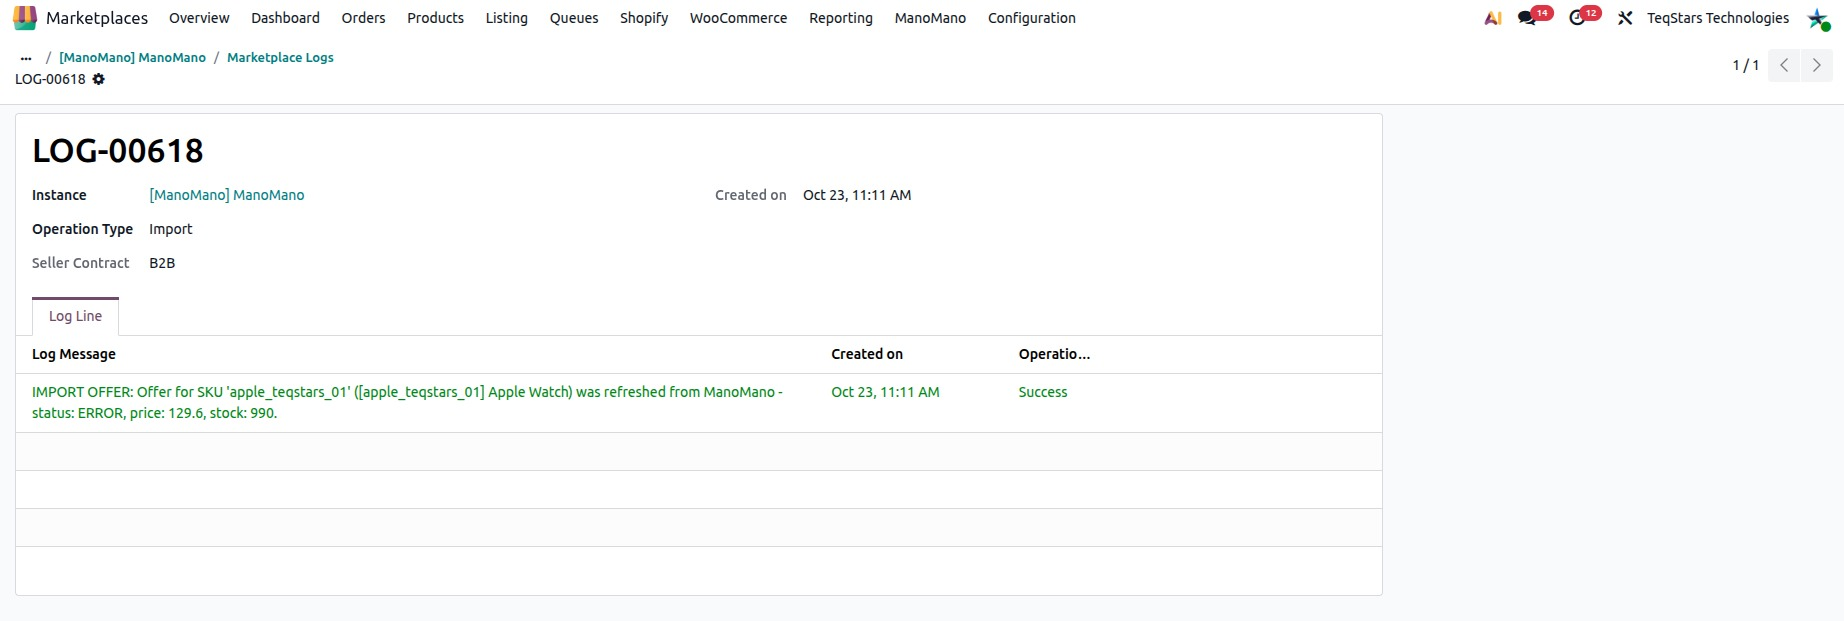Open the Configuration menu
Image resolution: width=1844 pixels, height=621 pixels.
pos(1032,18)
